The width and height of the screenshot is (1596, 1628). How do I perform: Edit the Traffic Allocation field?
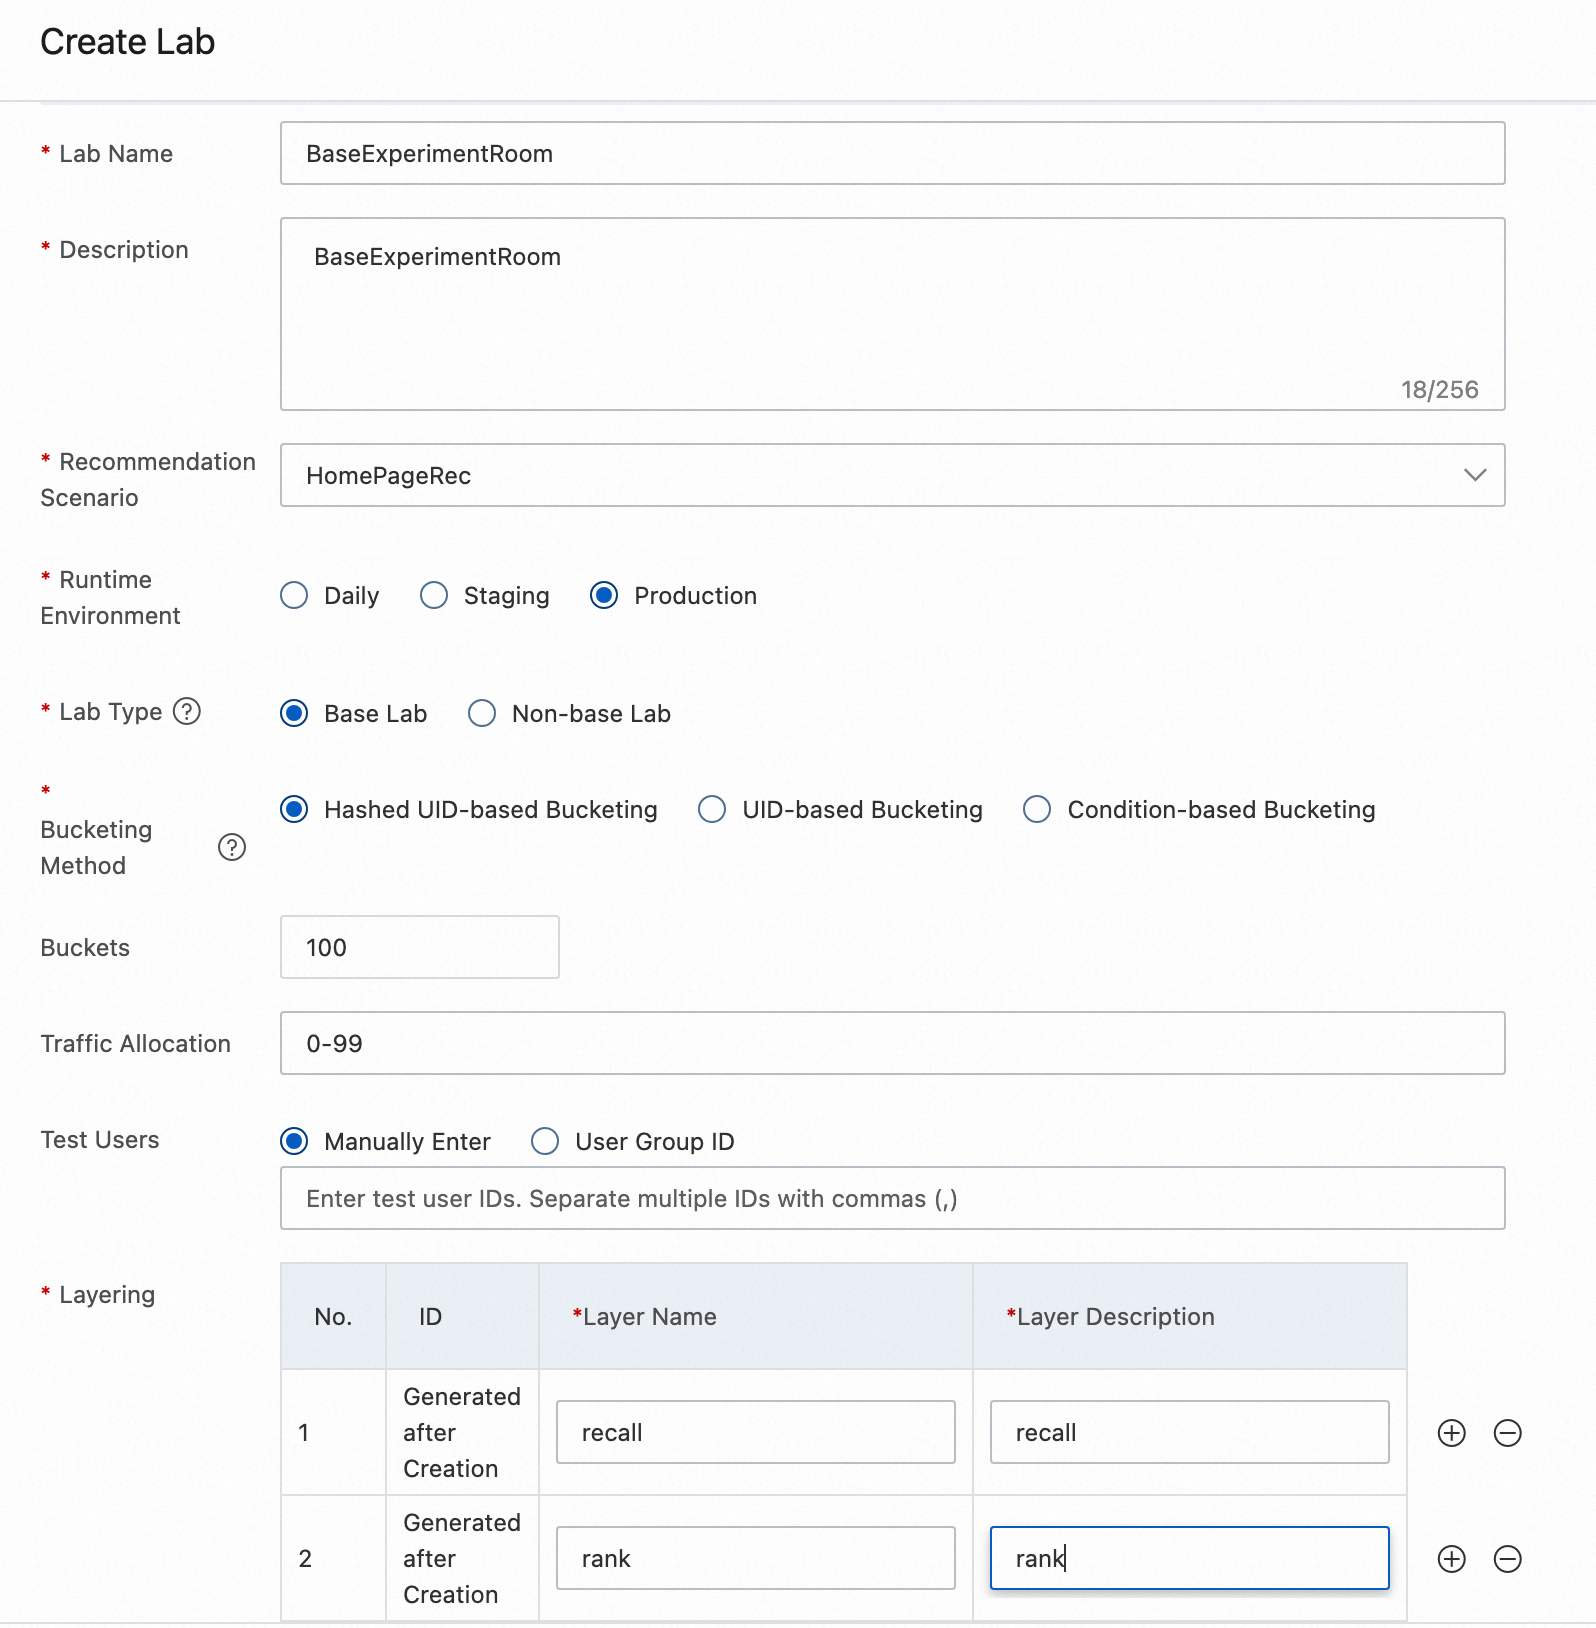pos(891,1044)
